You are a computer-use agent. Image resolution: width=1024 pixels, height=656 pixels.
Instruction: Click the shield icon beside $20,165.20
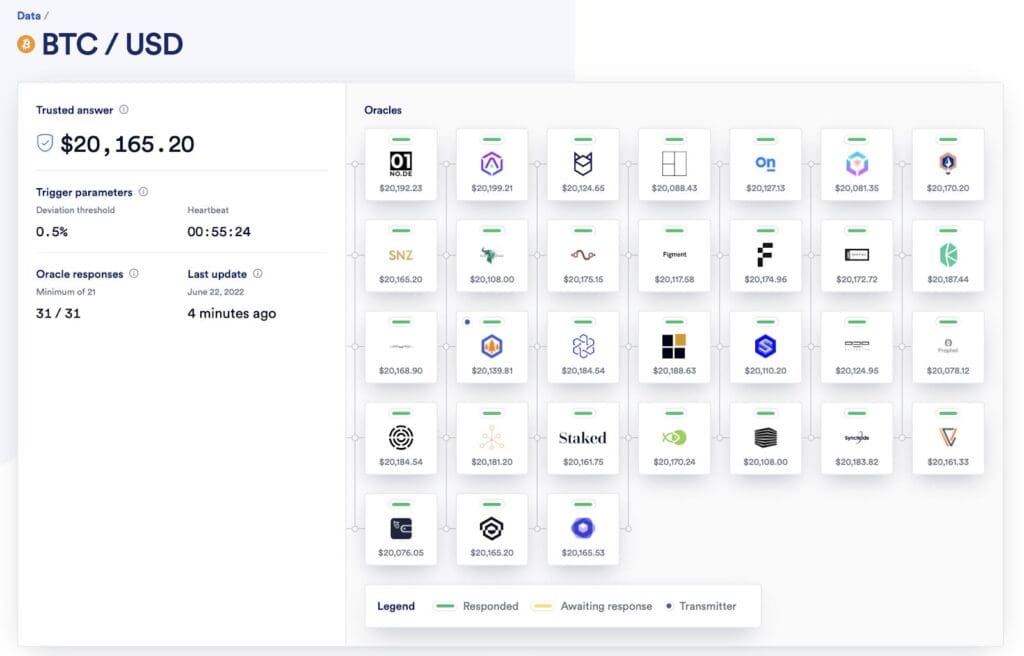point(45,144)
